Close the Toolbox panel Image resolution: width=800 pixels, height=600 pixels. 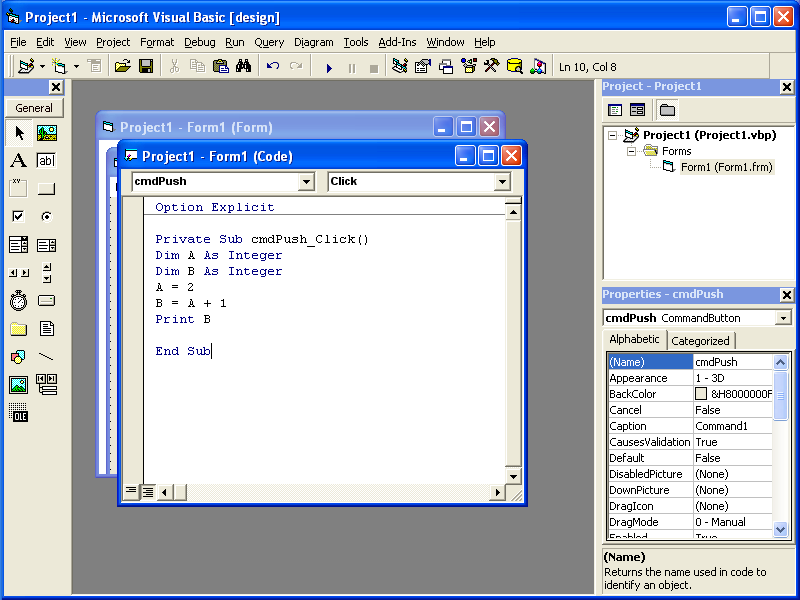(x=56, y=87)
